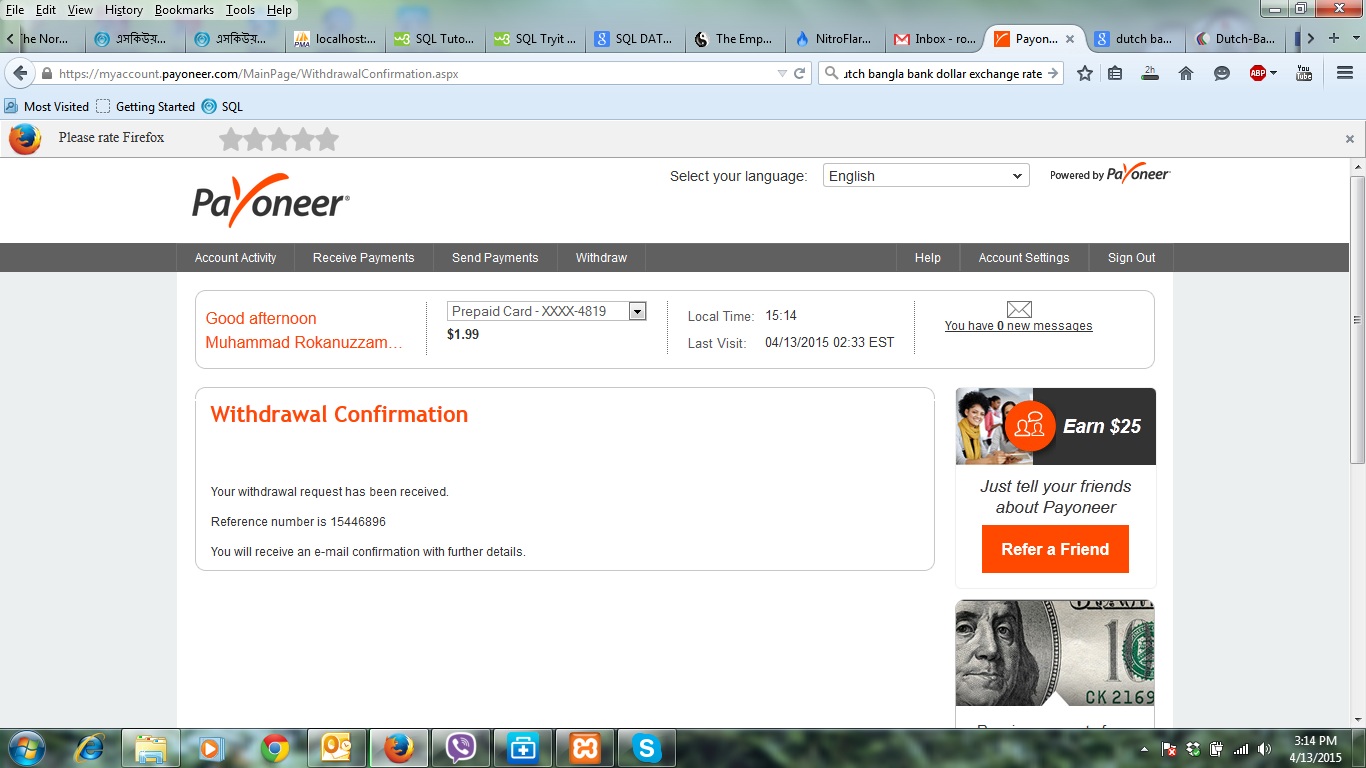Open Skype from the taskbar
The height and width of the screenshot is (768, 1366).
[647, 748]
